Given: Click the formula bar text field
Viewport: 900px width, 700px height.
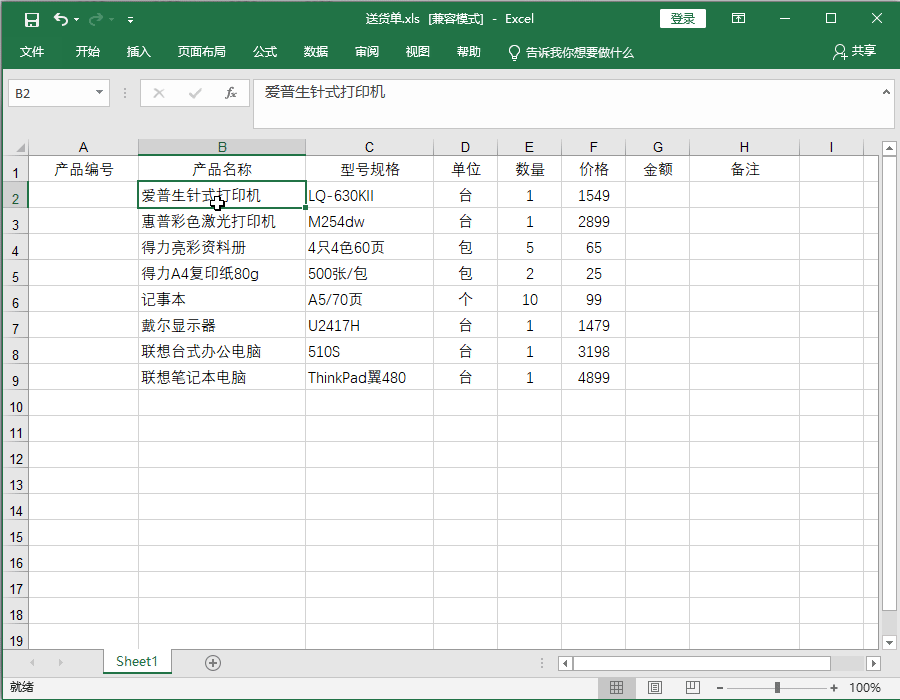Looking at the screenshot, I should tap(567, 104).
